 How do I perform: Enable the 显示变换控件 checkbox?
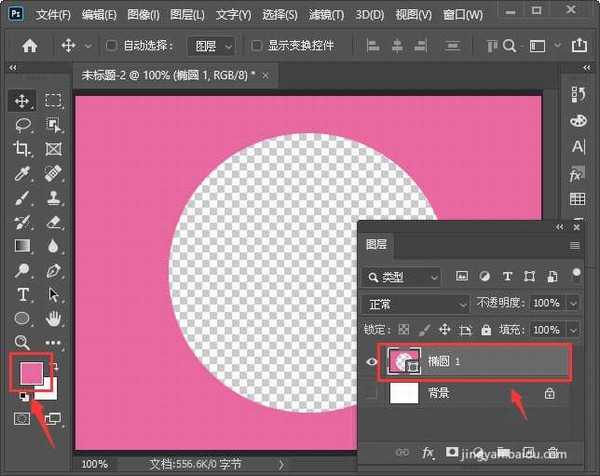257,46
